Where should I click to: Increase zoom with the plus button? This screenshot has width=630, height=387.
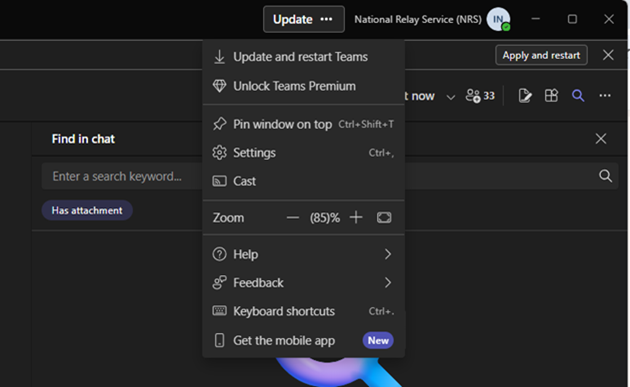coord(356,218)
